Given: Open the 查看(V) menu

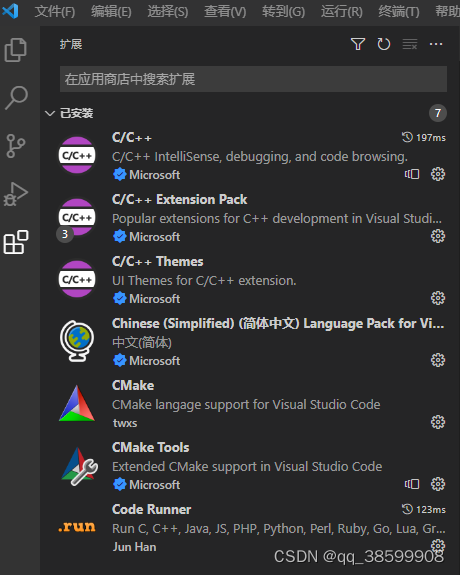Looking at the screenshot, I should pos(225,11).
